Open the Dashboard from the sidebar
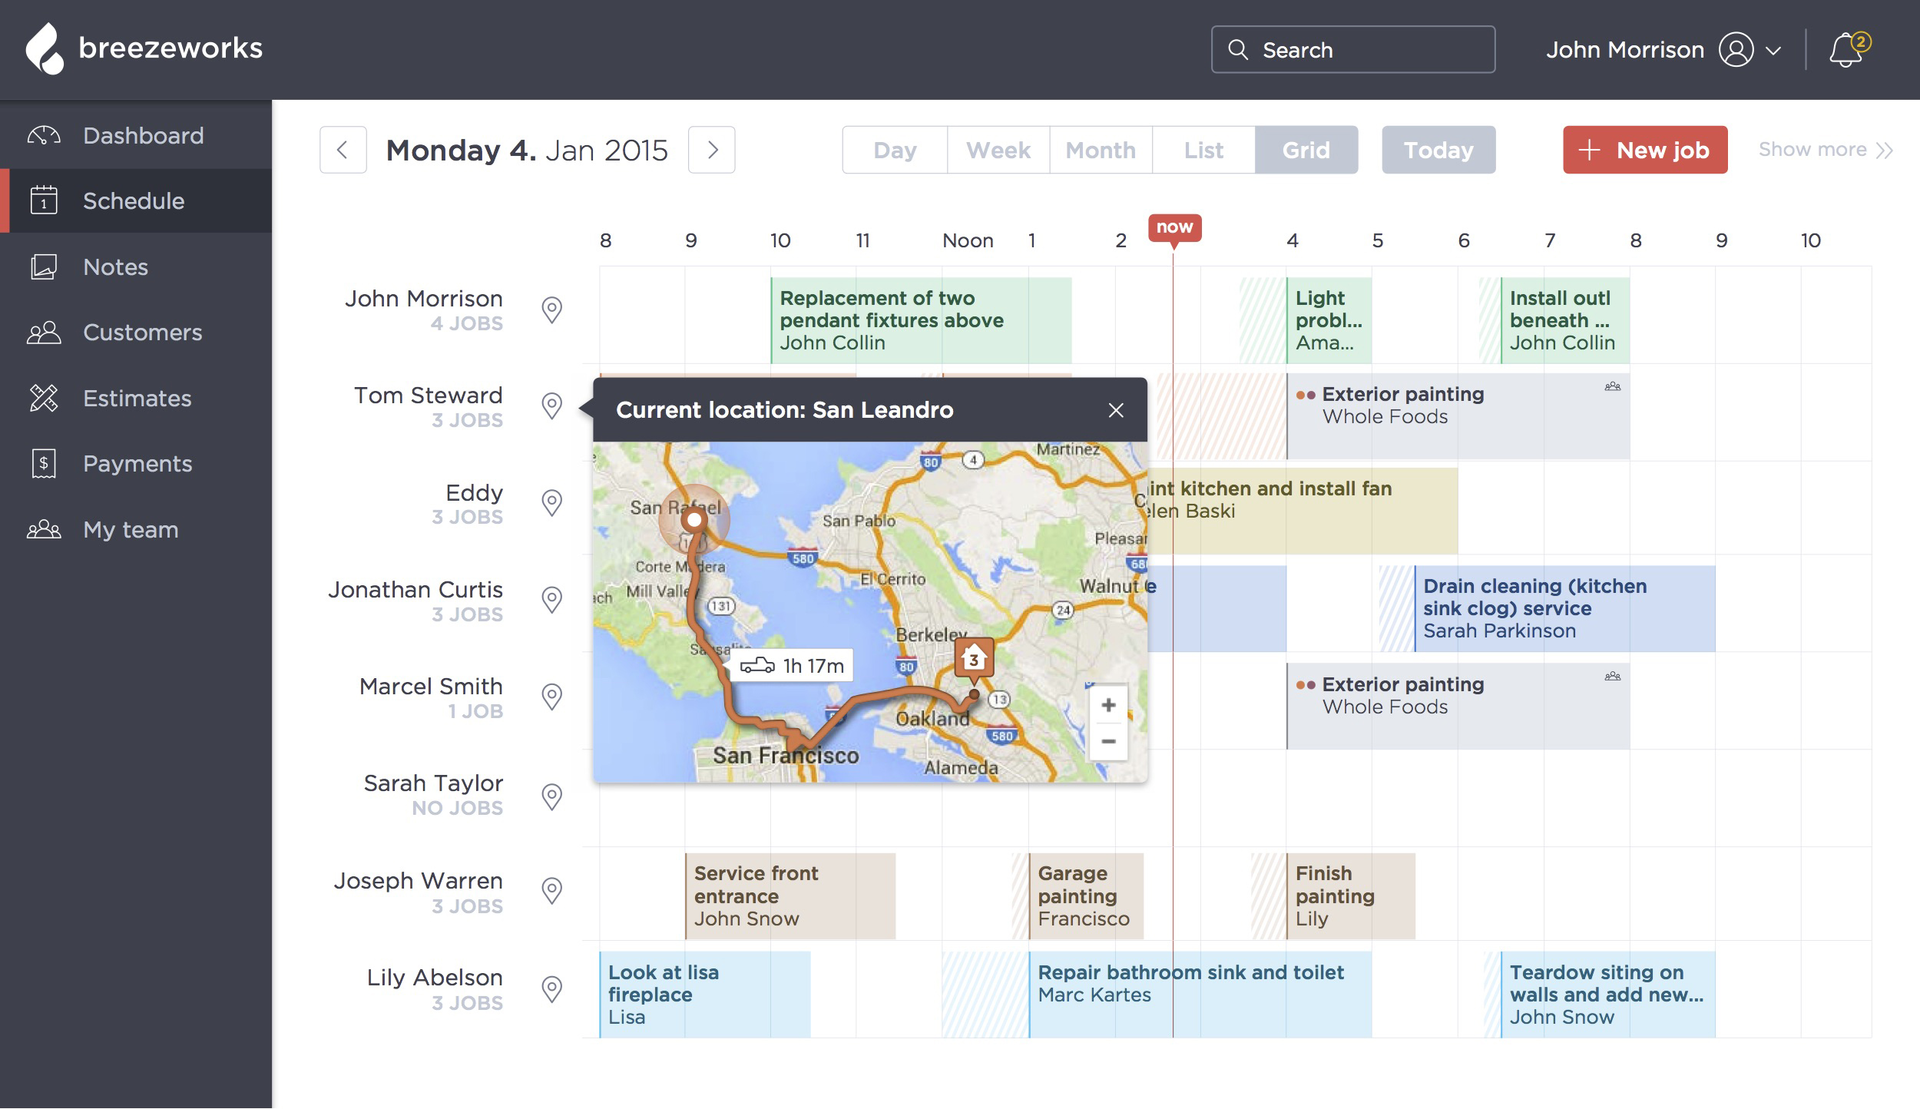This screenshot has width=1920, height=1109. [x=142, y=135]
